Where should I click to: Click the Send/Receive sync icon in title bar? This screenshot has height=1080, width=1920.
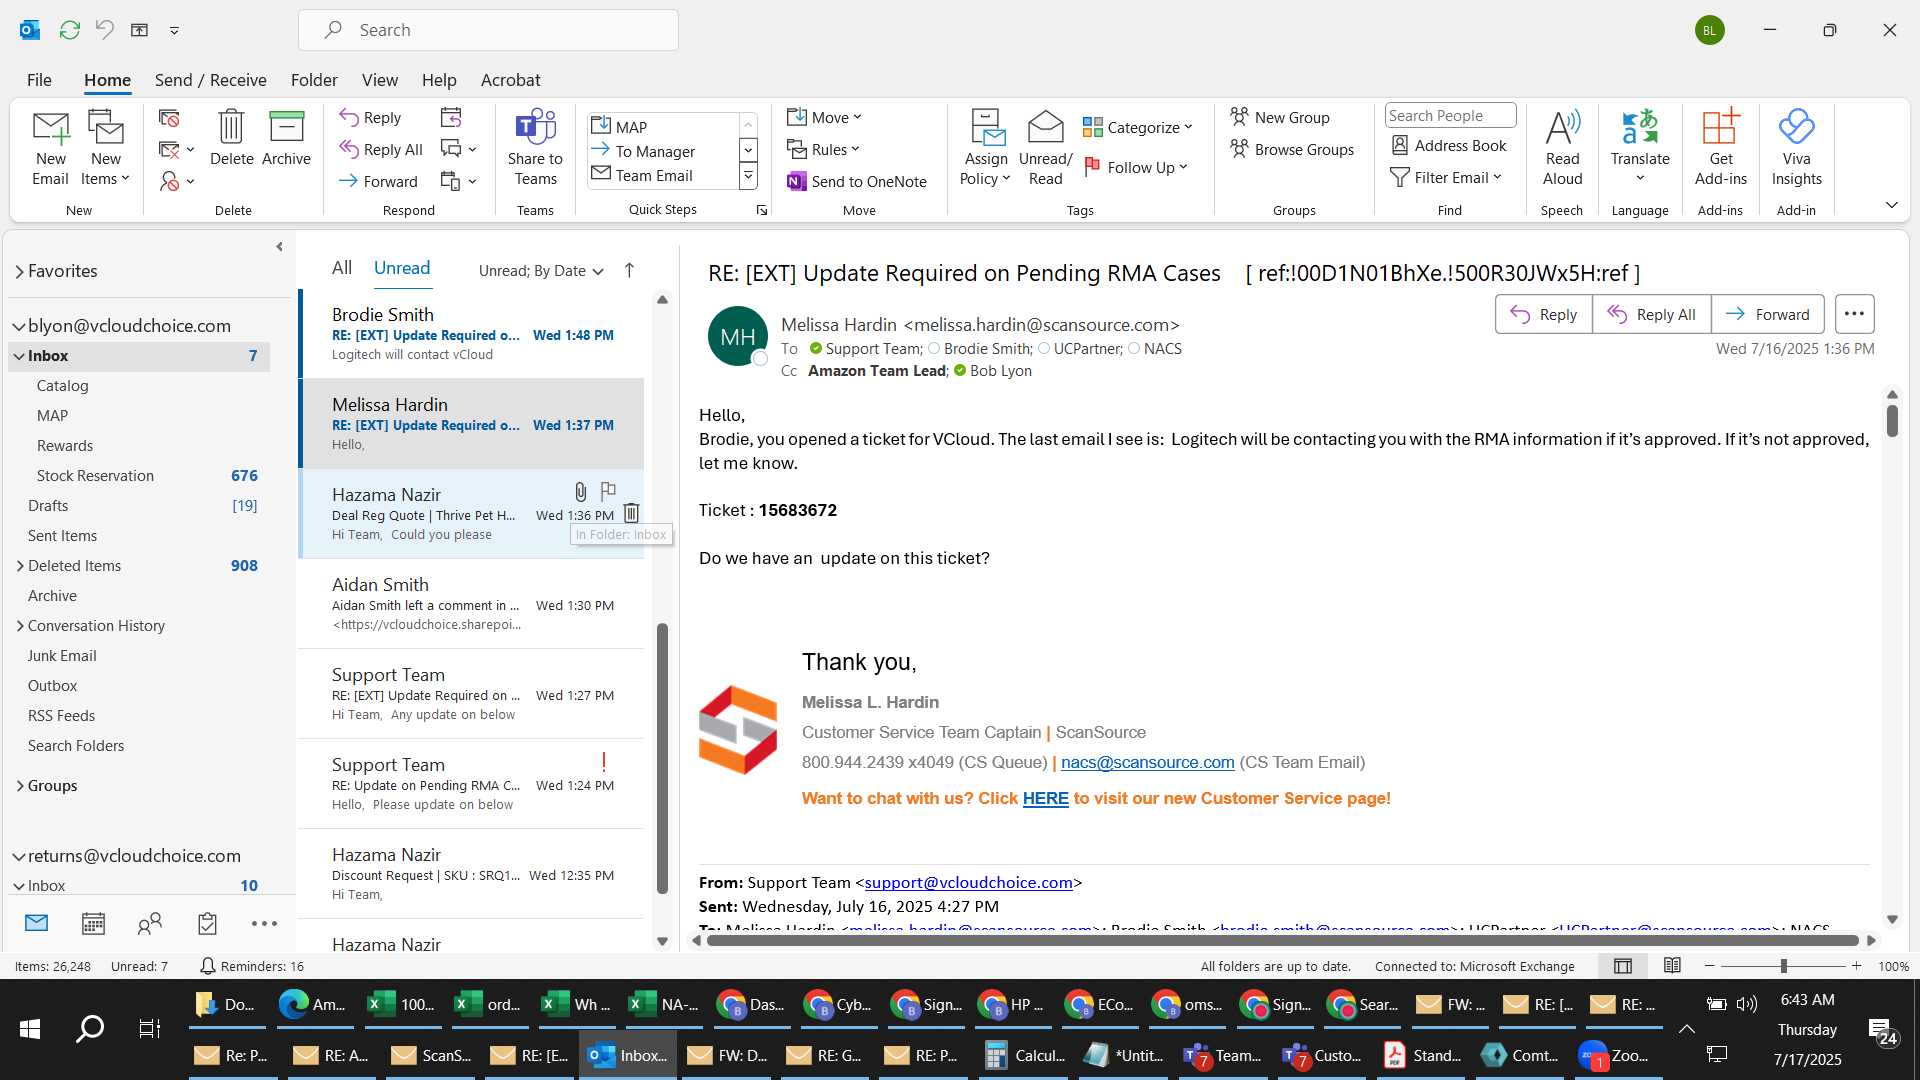coord(69,30)
